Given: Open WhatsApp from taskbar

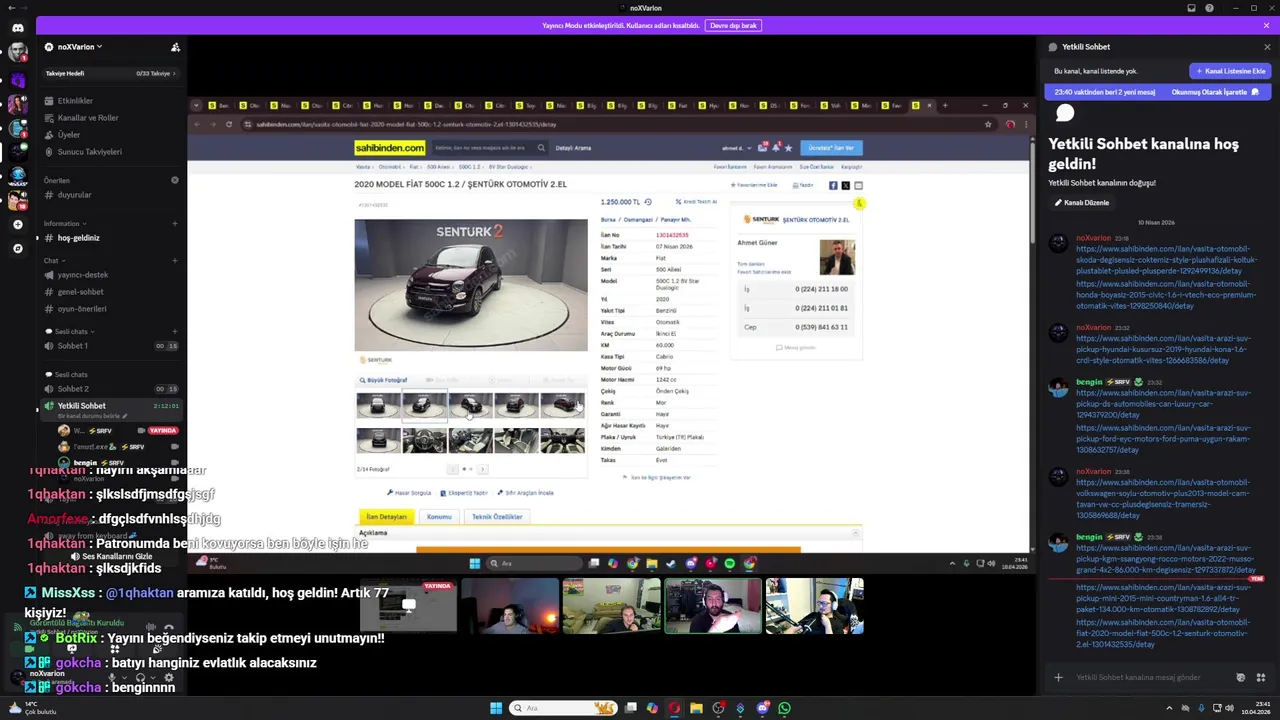Looking at the screenshot, I should 784,708.
